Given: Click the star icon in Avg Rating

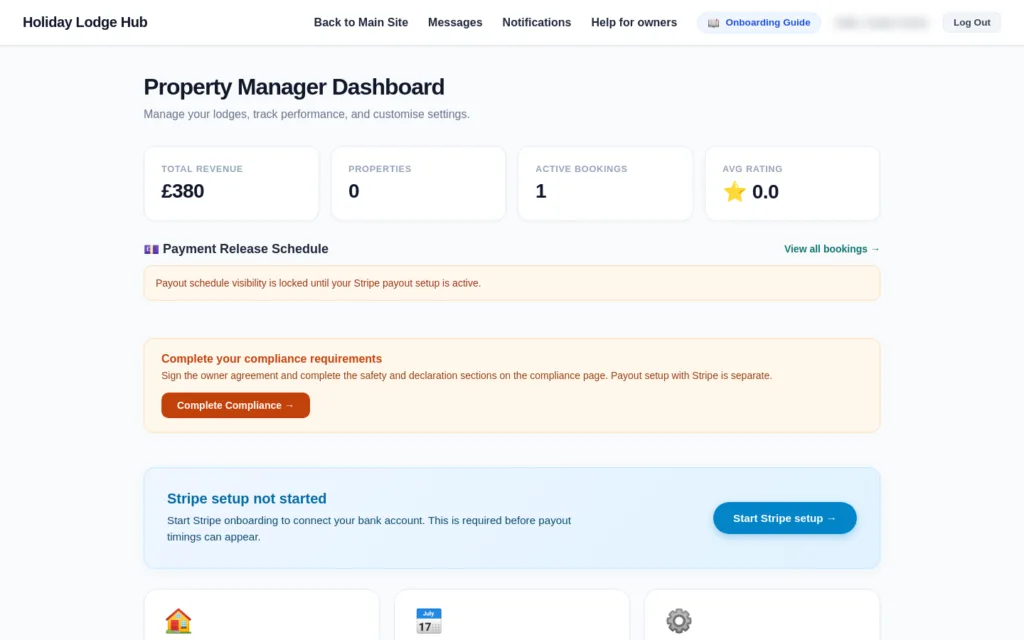Looking at the screenshot, I should point(734,191).
